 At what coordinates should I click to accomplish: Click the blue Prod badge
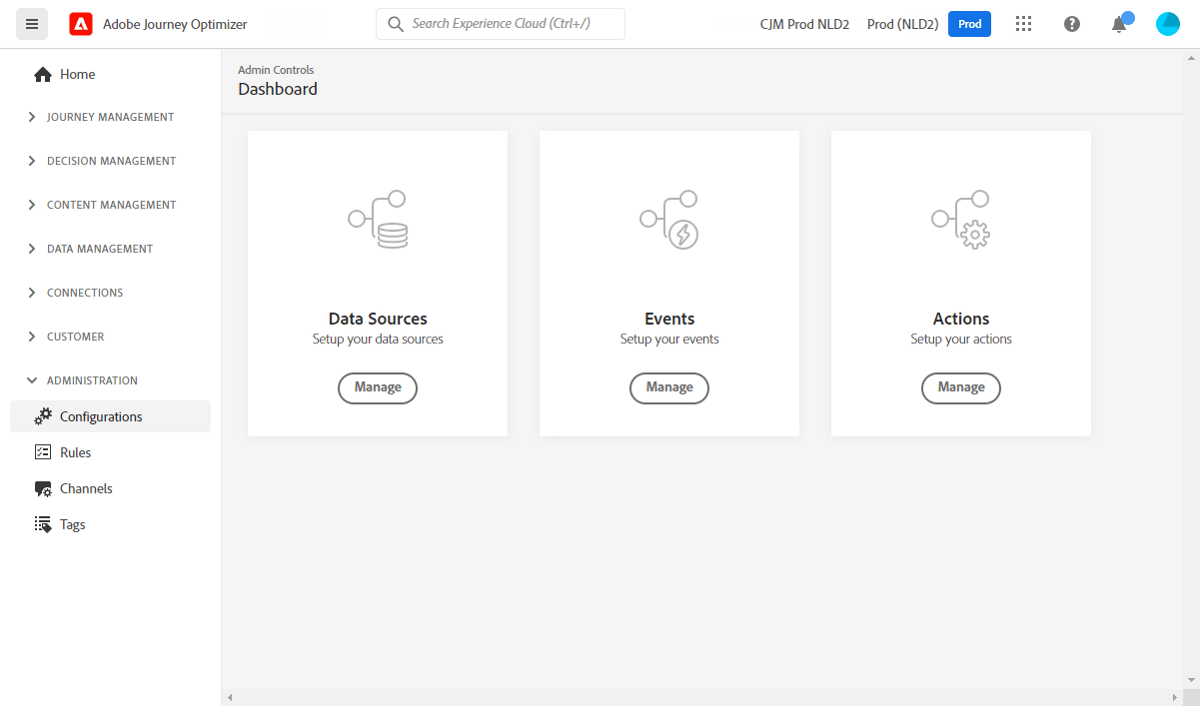coord(969,23)
